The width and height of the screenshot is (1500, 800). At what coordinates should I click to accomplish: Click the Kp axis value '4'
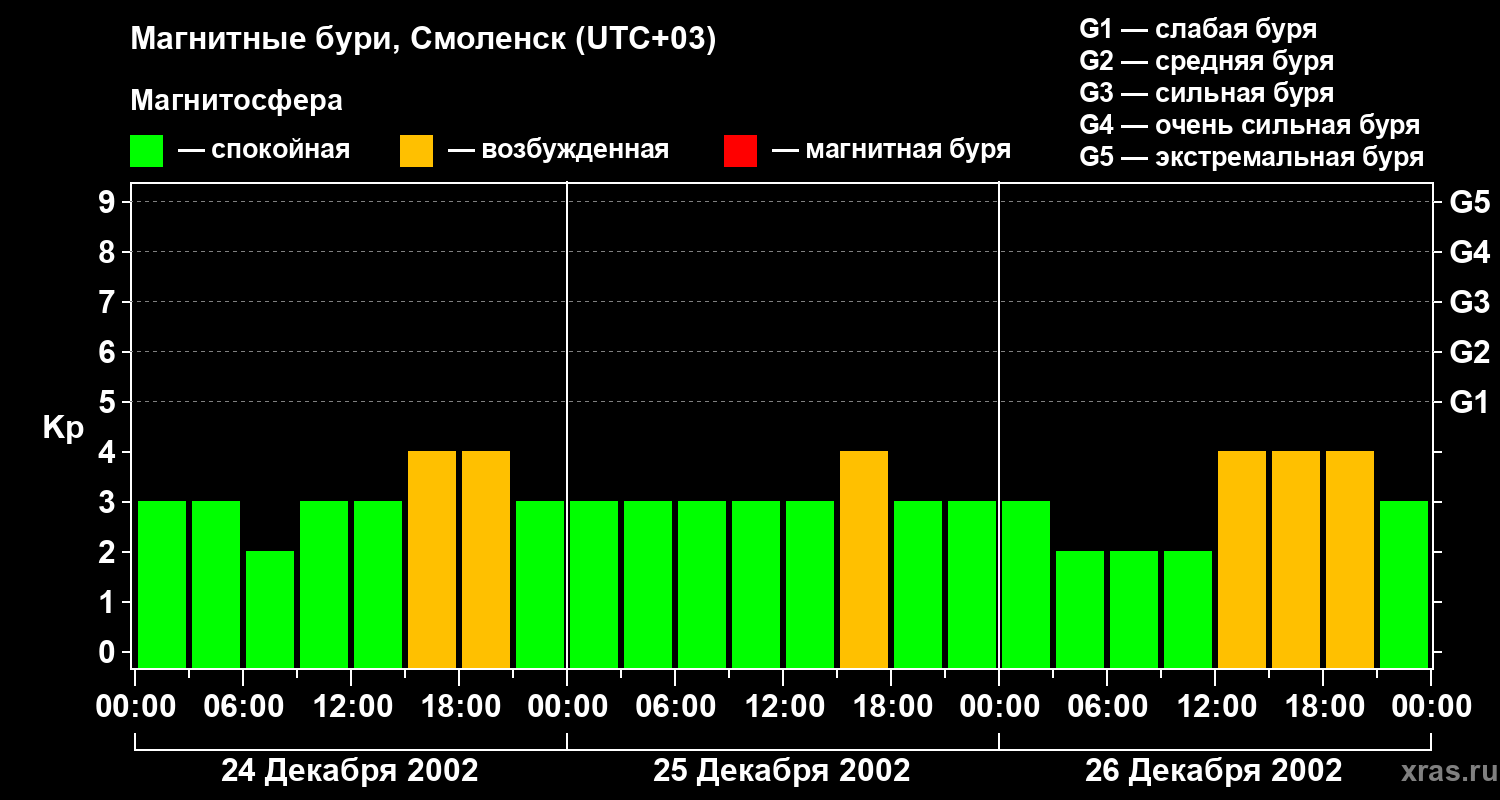tap(109, 452)
